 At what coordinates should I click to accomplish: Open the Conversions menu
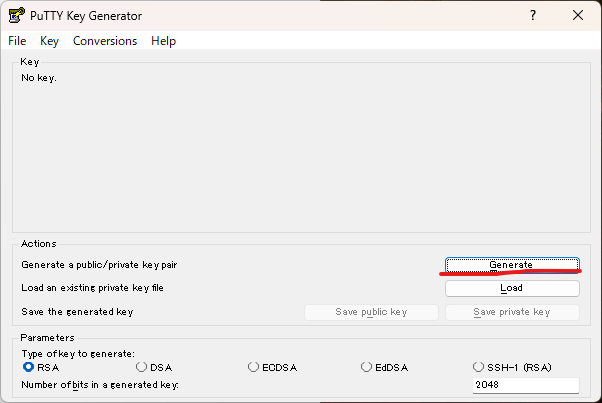click(x=105, y=41)
